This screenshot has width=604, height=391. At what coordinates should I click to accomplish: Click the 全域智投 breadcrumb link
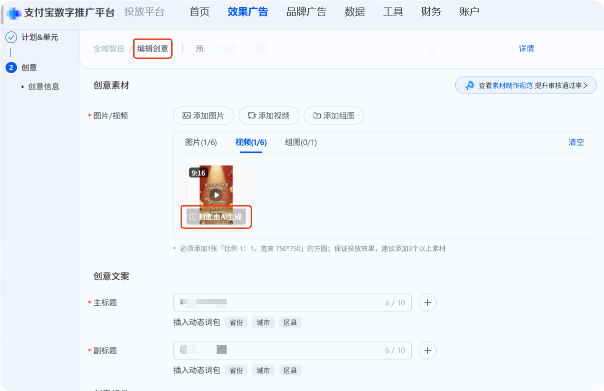coord(109,49)
